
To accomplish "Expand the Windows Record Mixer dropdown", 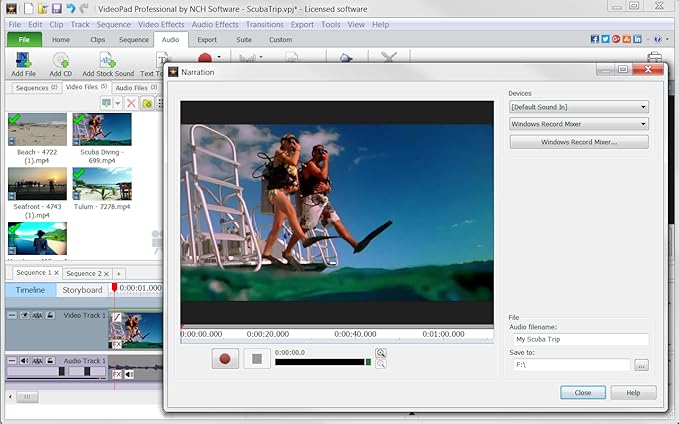I will 578,124.
